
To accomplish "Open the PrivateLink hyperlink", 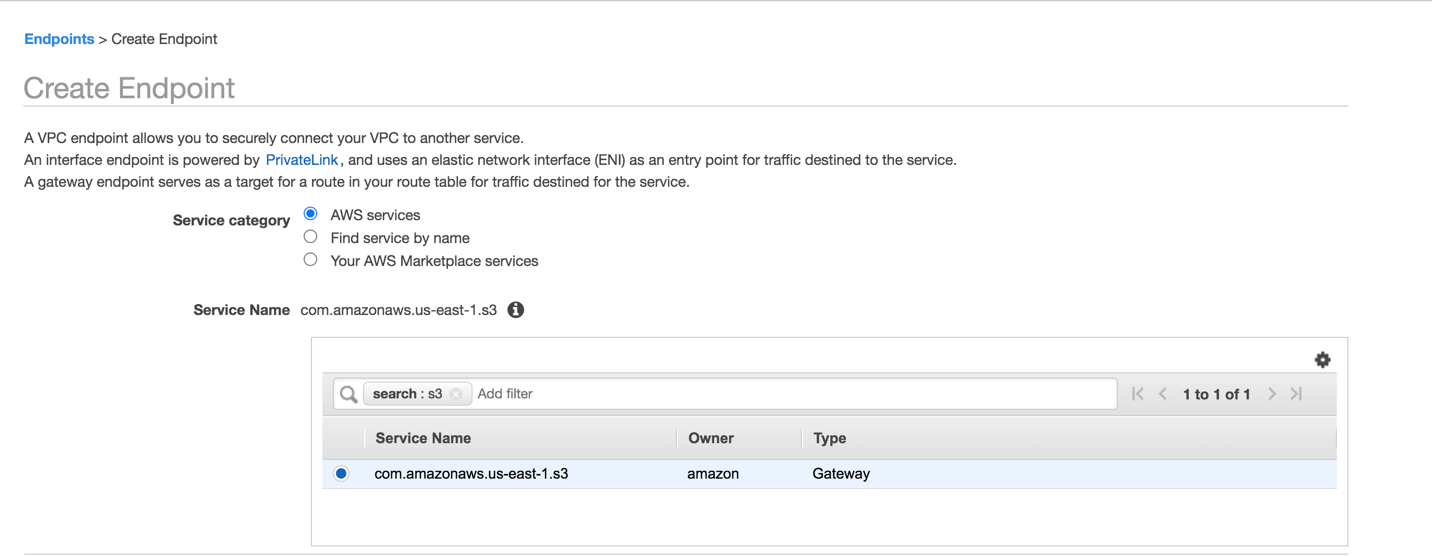I will 302,160.
